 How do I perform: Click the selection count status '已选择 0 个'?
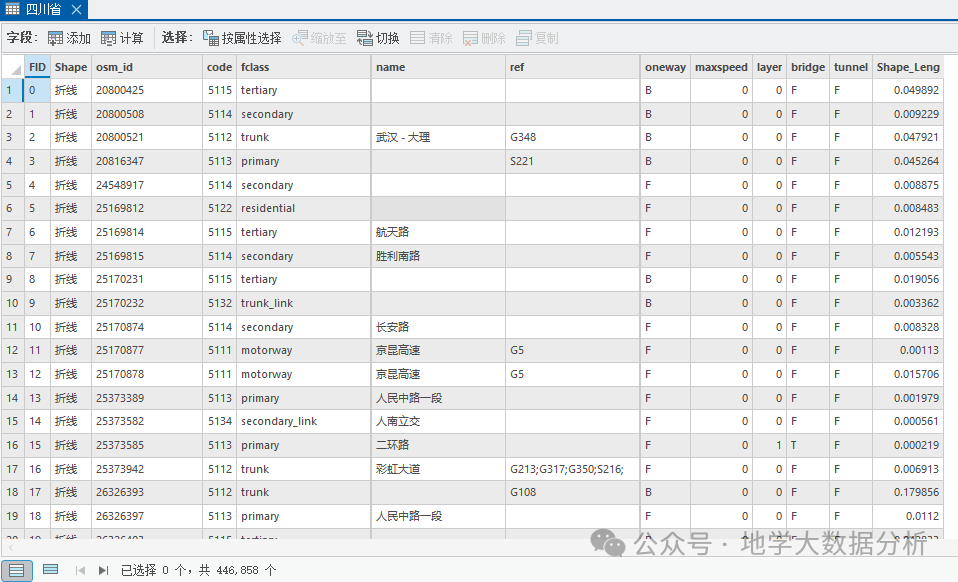[x=153, y=570]
